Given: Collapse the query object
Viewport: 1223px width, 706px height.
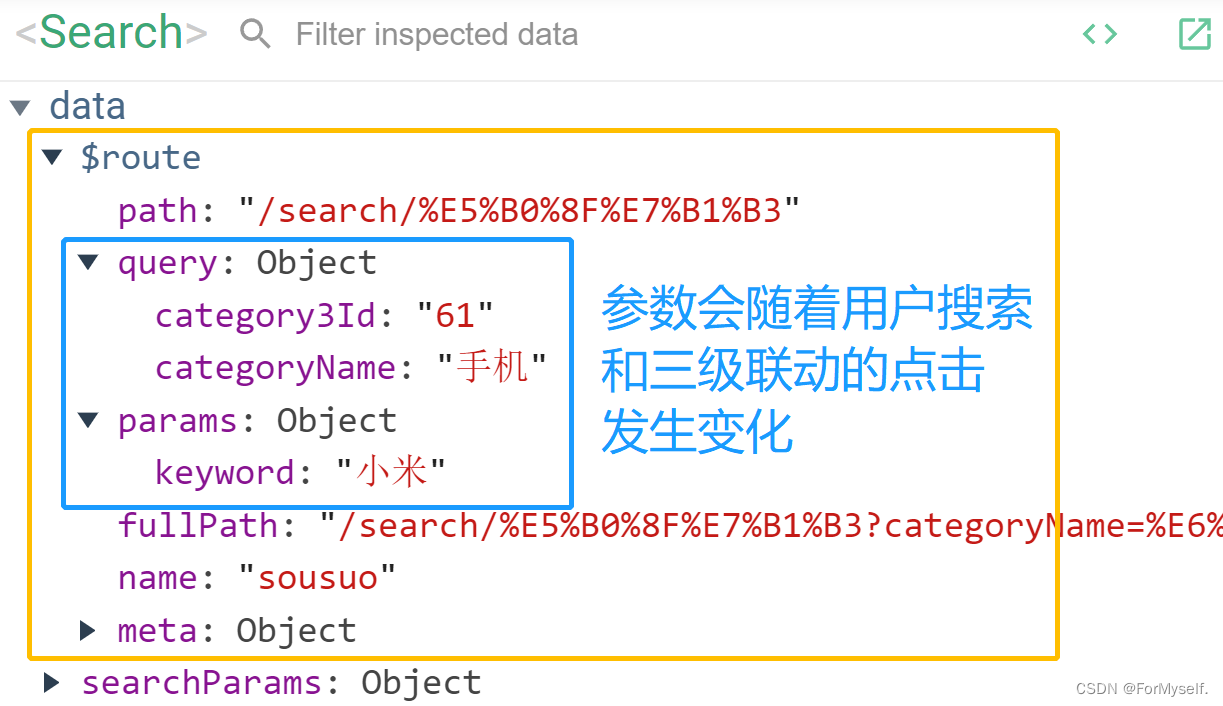Looking at the screenshot, I should 87,261.
